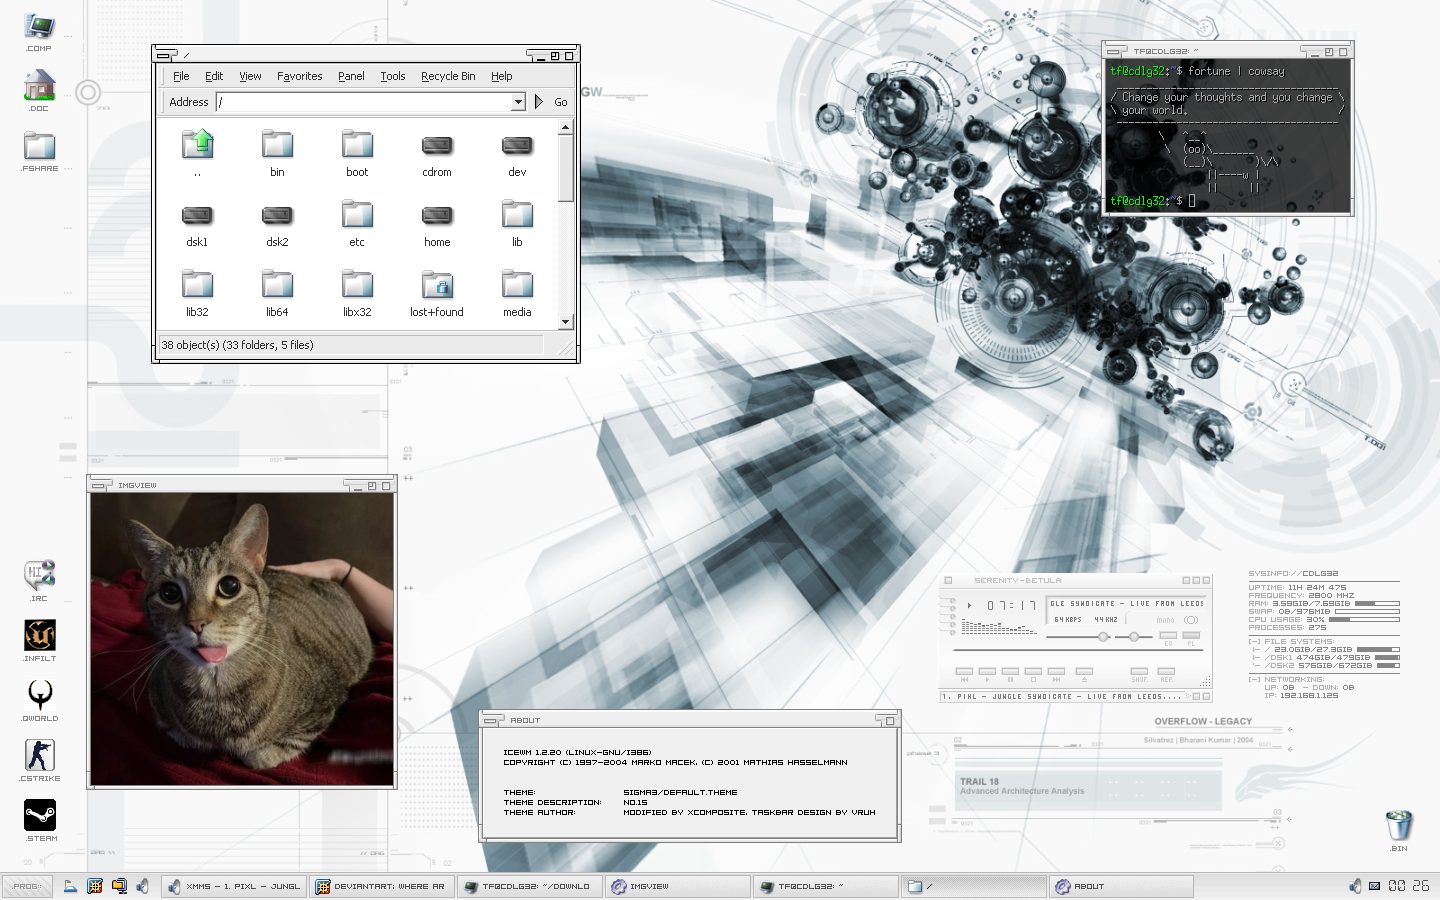Open the .COMP desktop icon

pyautogui.click(x=39, y=28)
